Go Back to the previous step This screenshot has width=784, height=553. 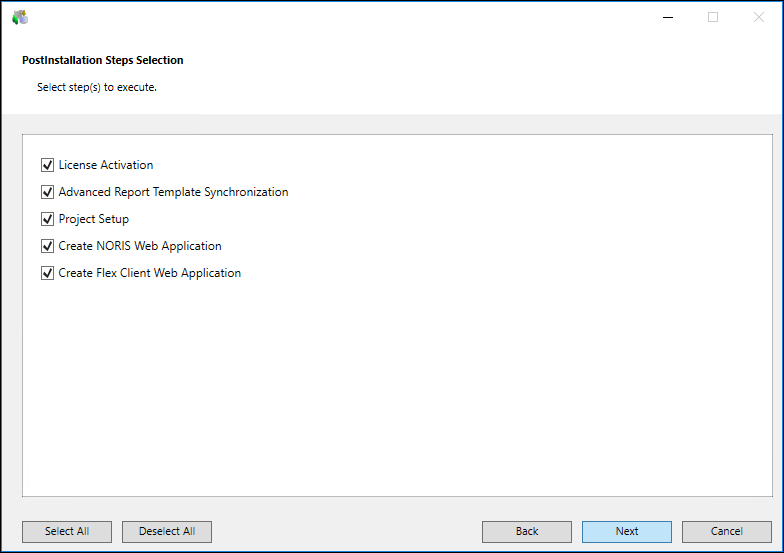(526, 531)
